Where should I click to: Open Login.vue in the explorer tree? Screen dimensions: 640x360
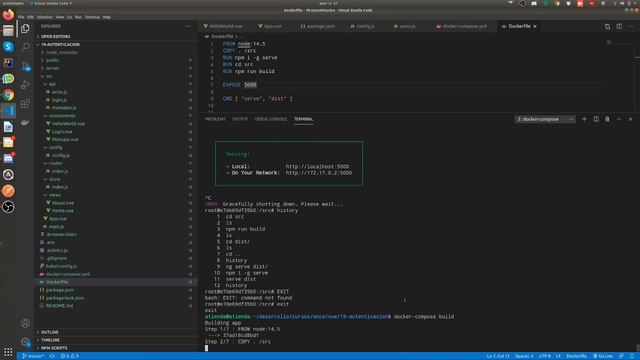(x=62, y=131)
